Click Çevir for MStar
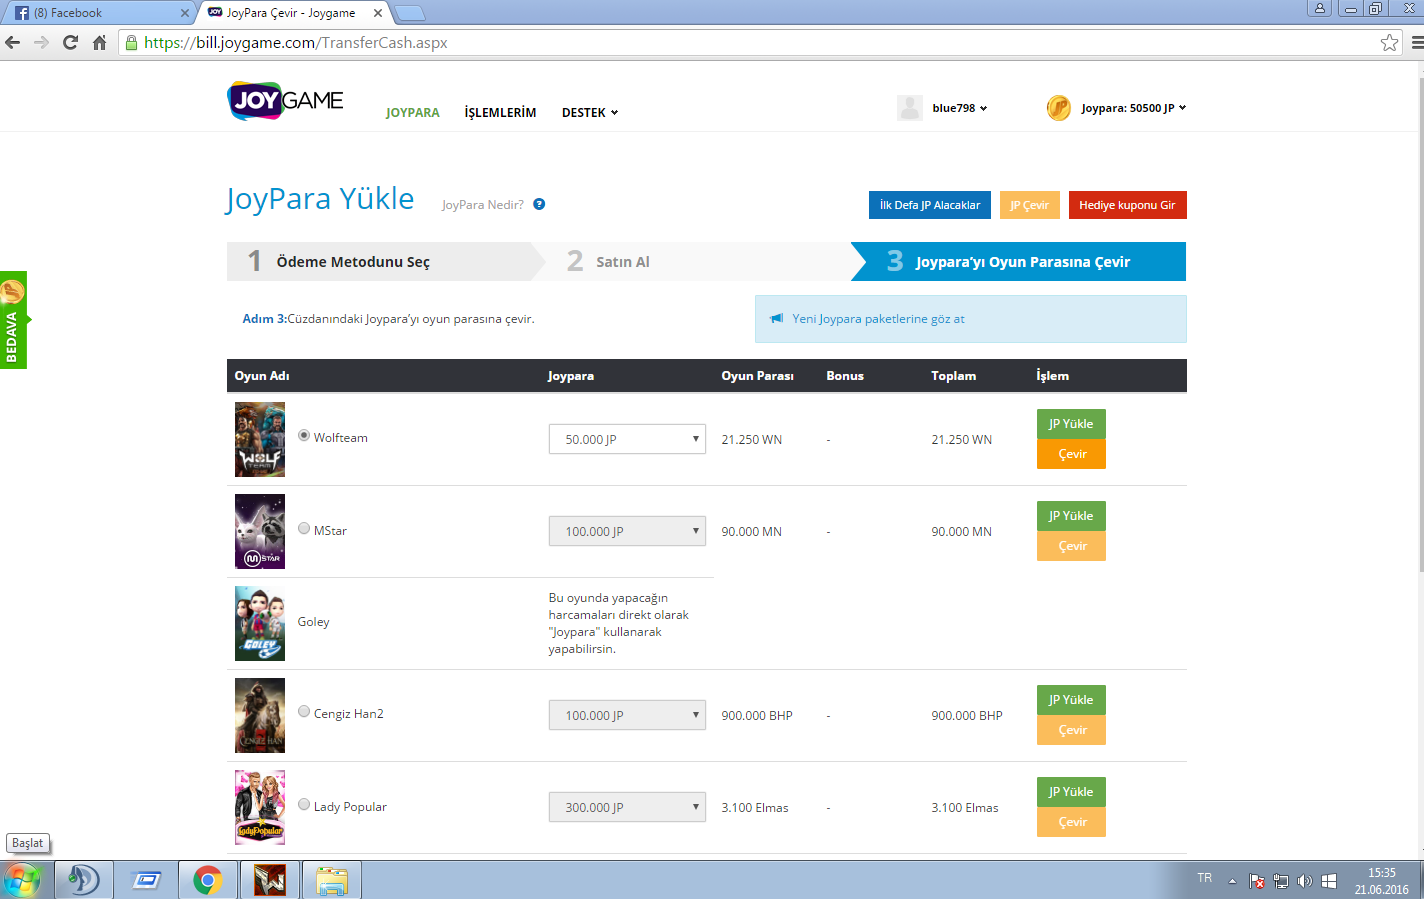The image size is (1424, 899). pyautogui.click(x=1071, y=546)
